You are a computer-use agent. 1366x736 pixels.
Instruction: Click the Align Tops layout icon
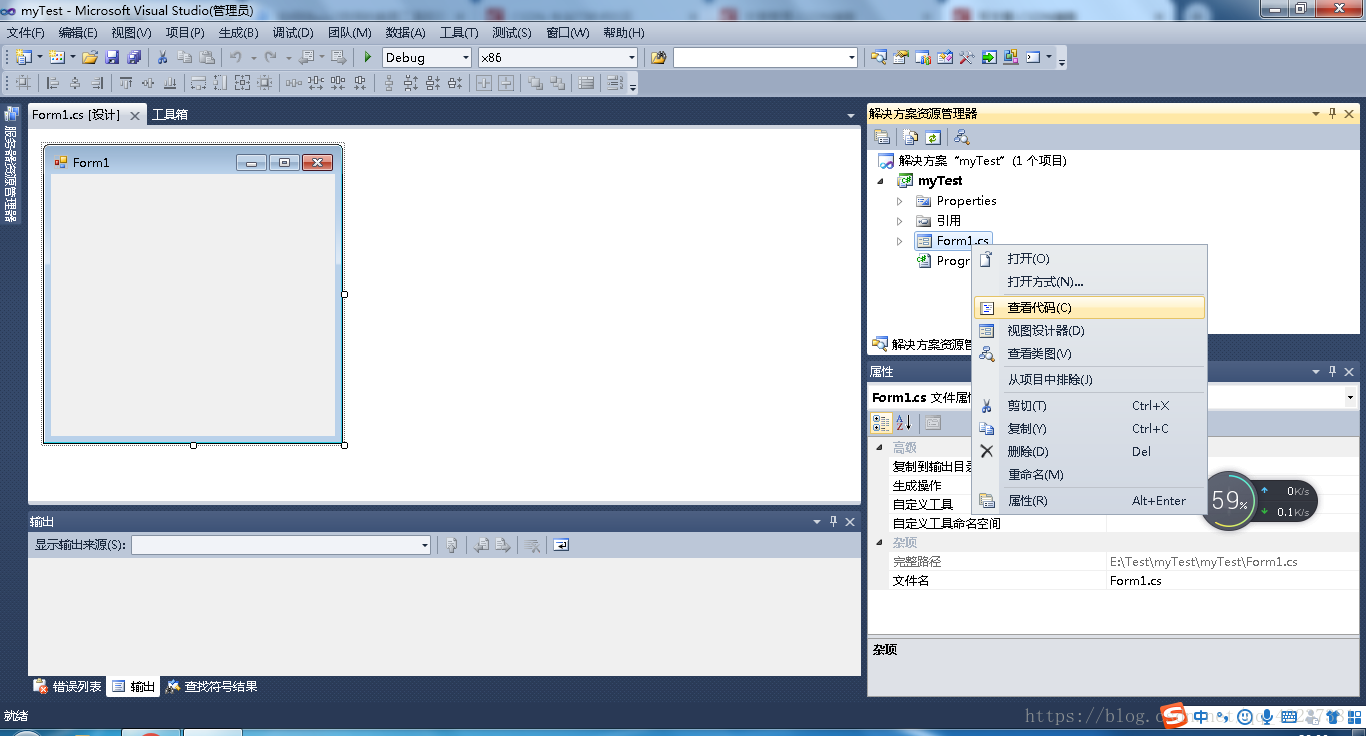pyautogui.click(x=126, y=83)
